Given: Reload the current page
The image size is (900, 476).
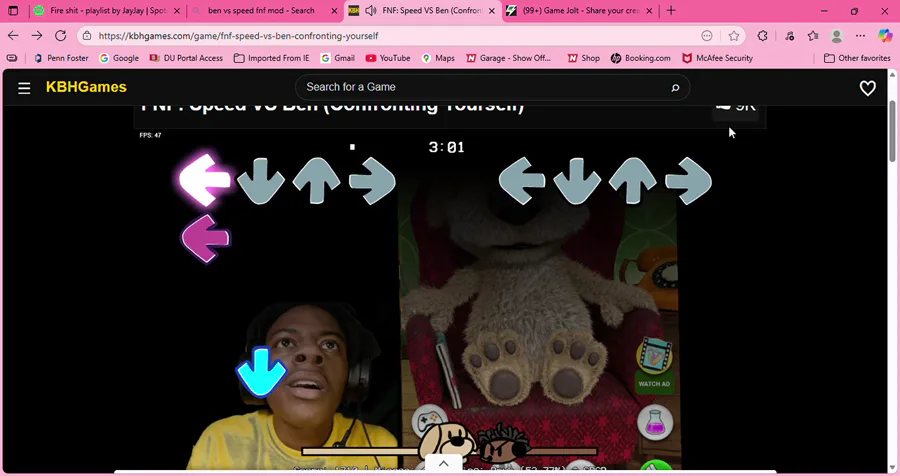Looking at the screenshot, I should click(60, 36).
